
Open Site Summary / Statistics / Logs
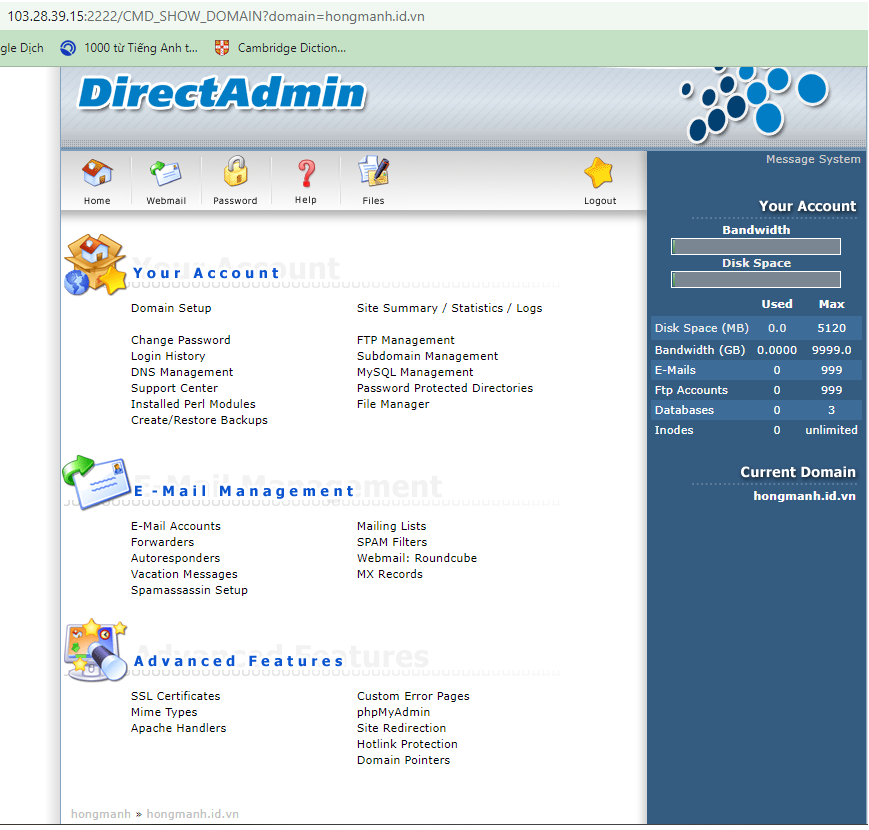[x=449, y=308]
